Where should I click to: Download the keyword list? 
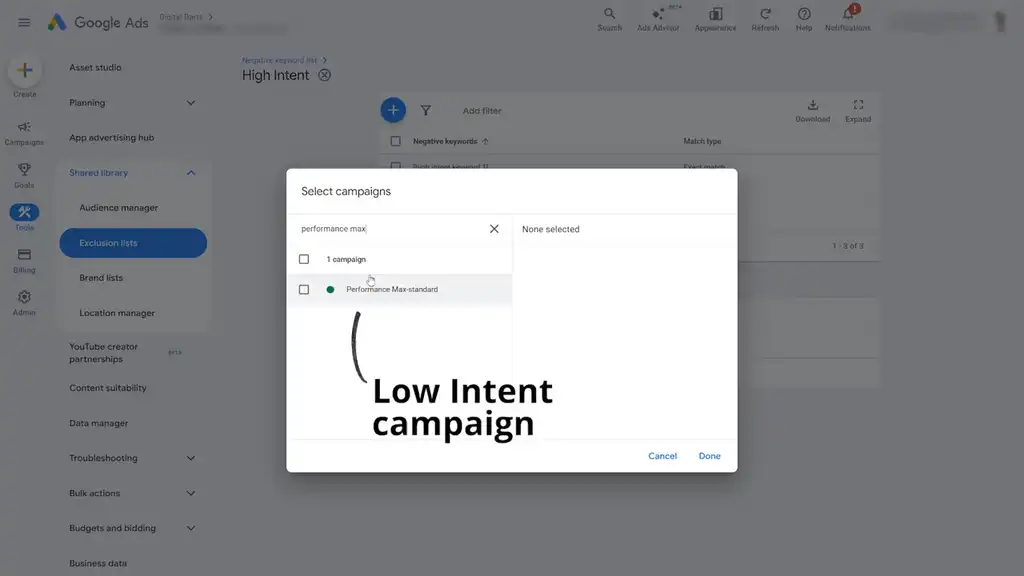coord(812,110)
